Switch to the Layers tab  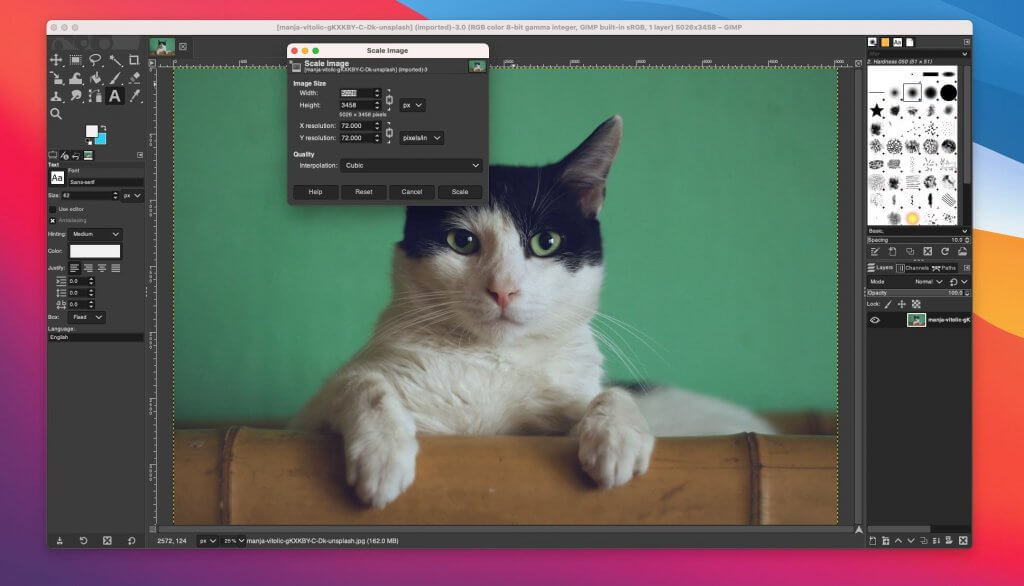click(880, 268)
